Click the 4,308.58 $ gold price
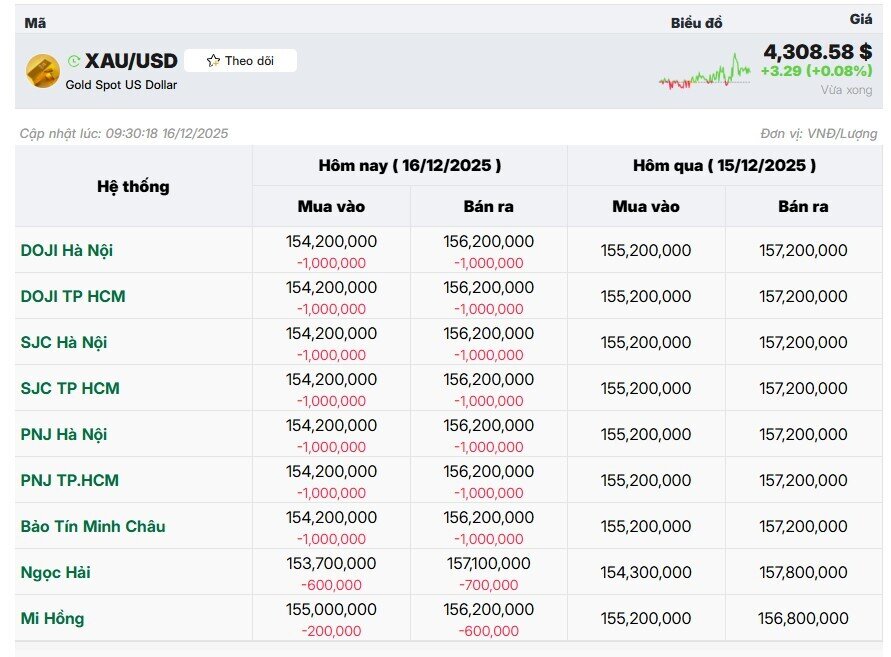Viewport: 891px width, 657px height. point(817,52)
